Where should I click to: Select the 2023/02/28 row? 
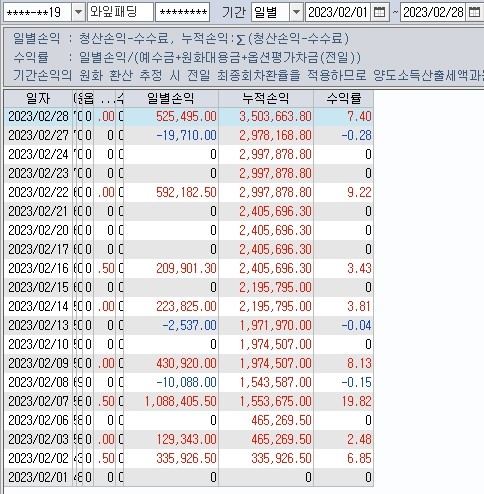click(189, 116)
